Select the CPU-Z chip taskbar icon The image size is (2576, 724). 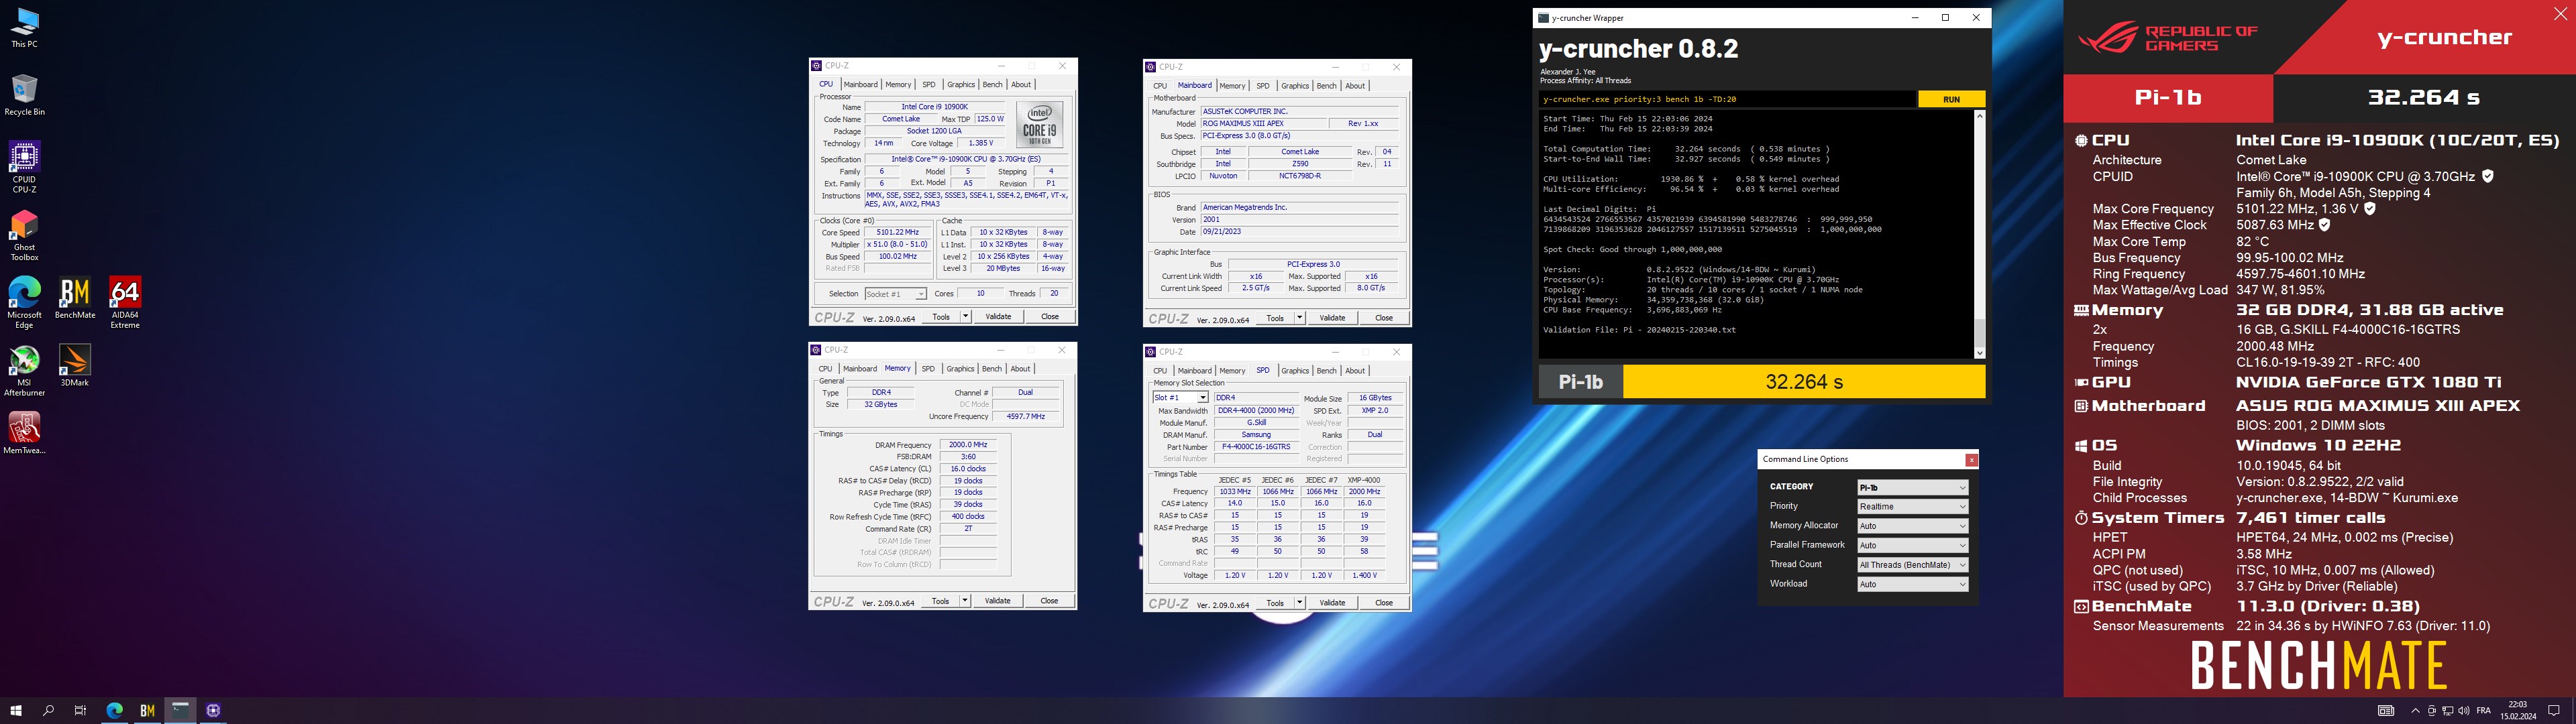(x=213, y=710)
